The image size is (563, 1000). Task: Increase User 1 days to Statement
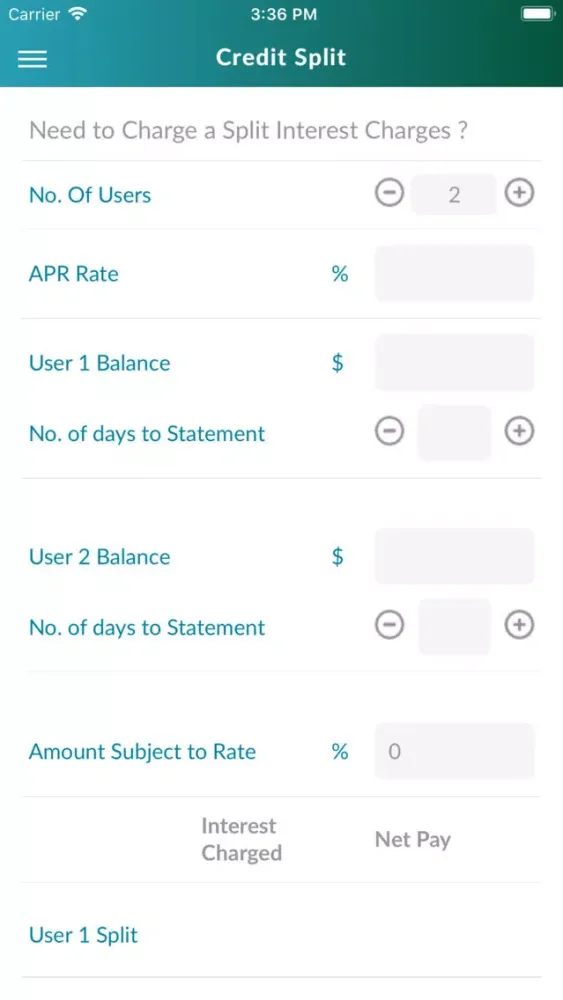(x=519, y=432)
